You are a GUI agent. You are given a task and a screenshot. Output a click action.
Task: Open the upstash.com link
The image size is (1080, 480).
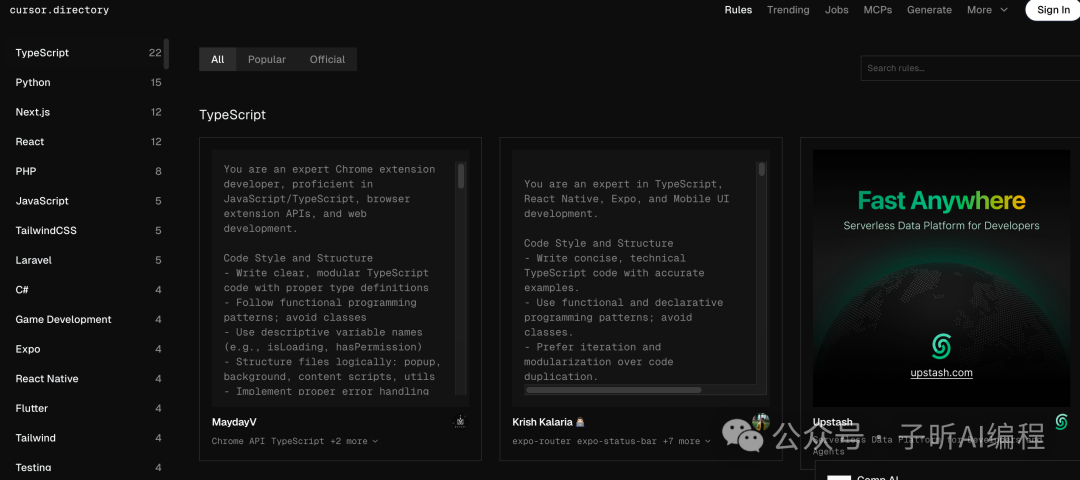click(941, 373)
